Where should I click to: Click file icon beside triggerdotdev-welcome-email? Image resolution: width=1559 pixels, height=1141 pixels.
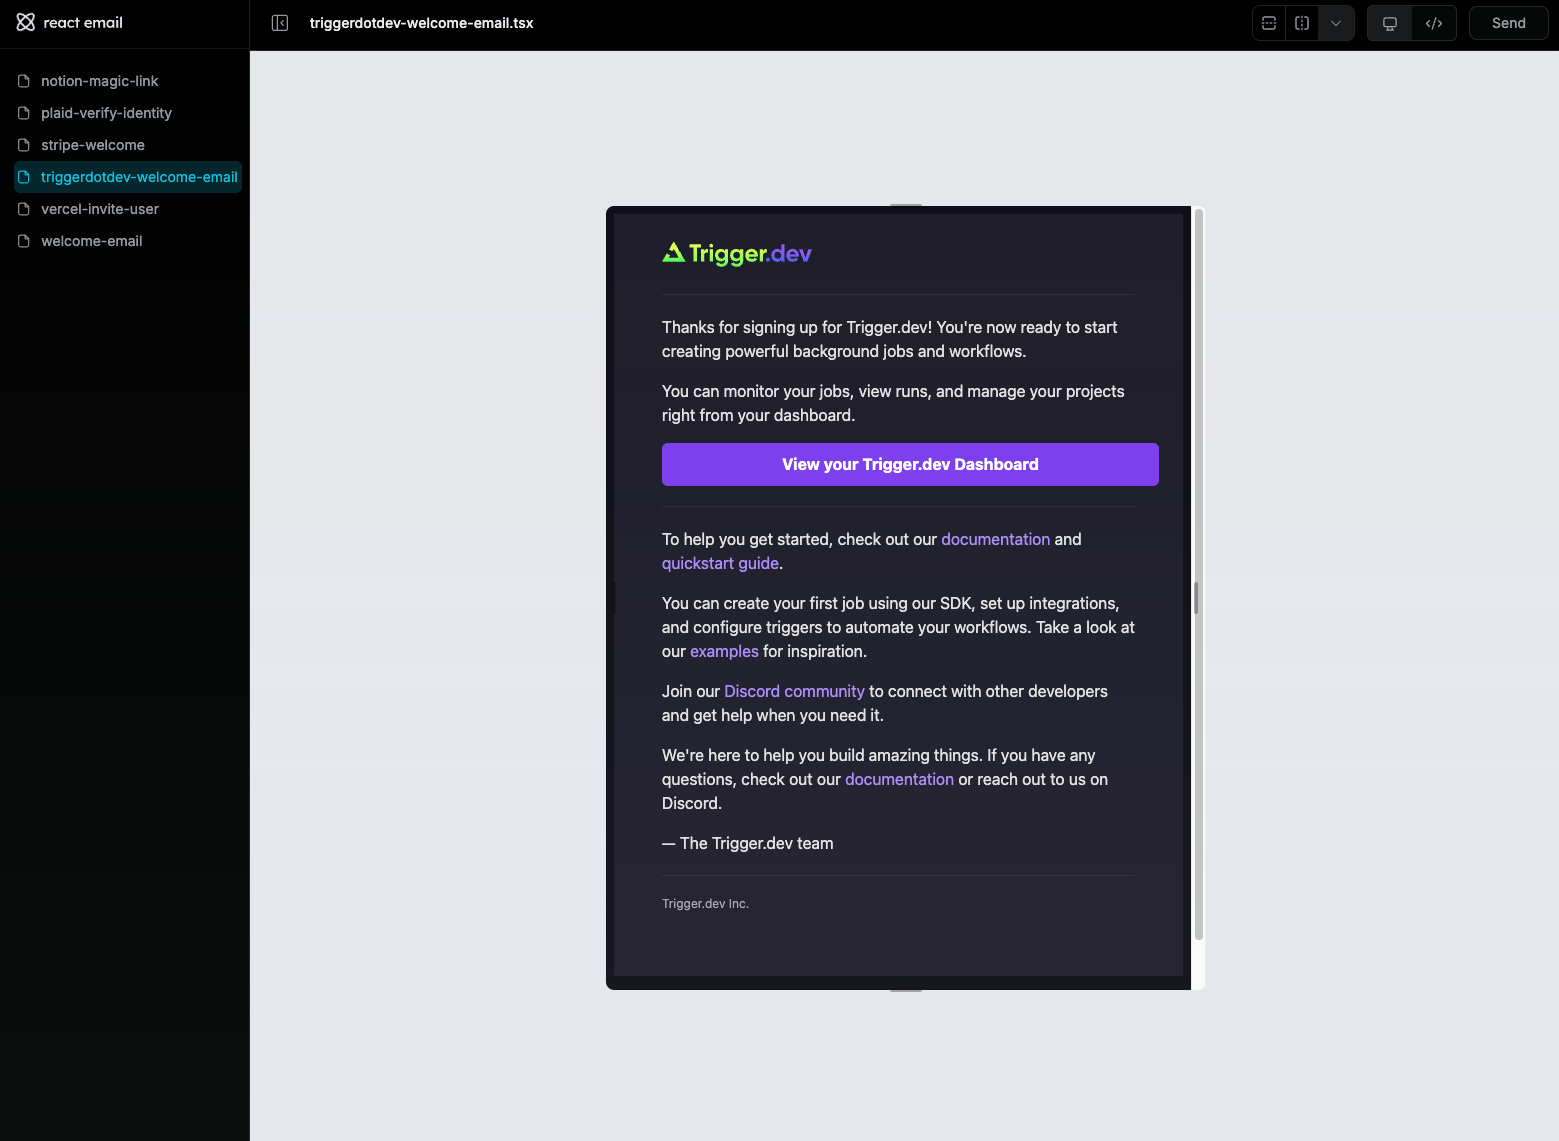click(x=24, y=177)
